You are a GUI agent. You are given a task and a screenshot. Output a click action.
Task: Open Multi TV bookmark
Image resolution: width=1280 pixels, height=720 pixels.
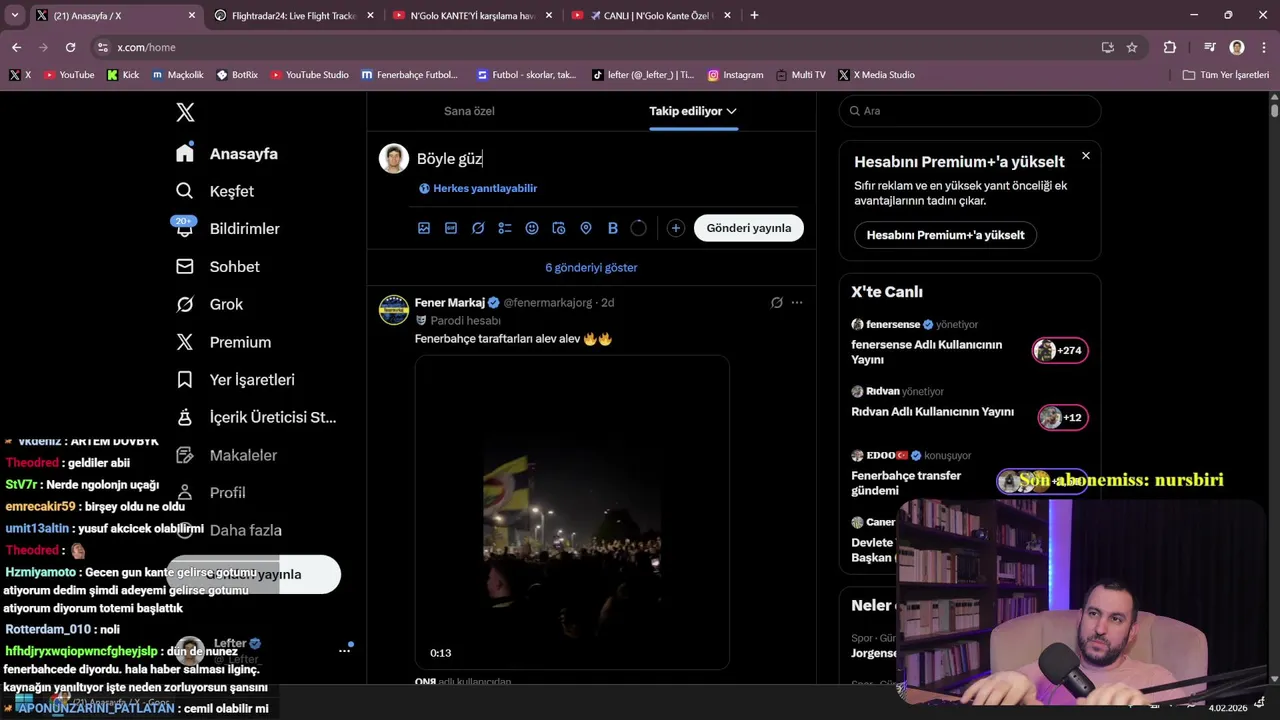801,75
